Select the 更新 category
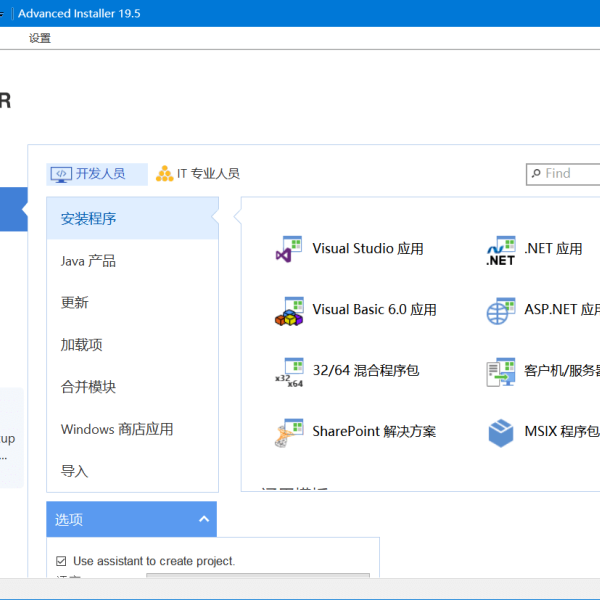600x600 pixels. coord(132,303)
